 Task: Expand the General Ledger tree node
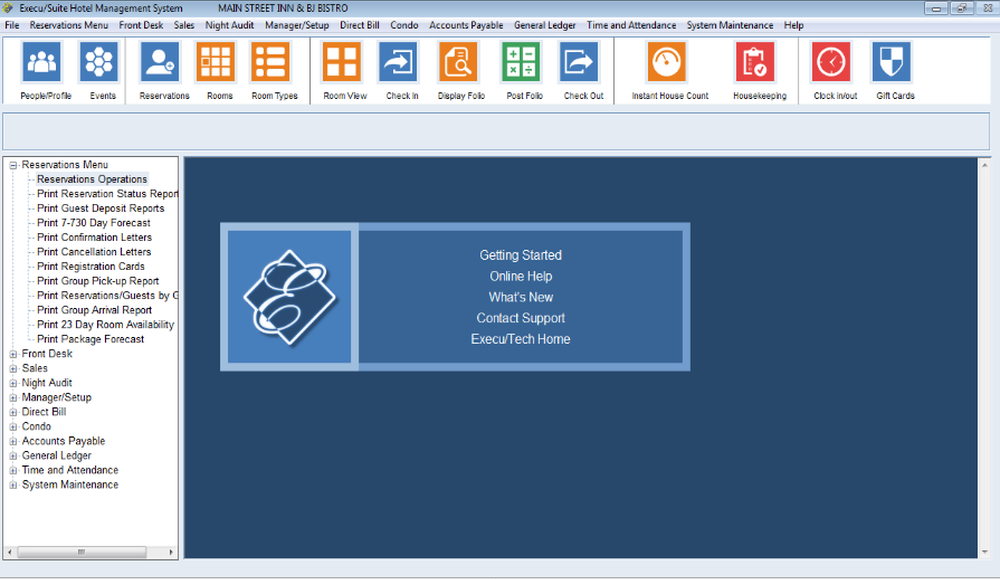click(x=13, y=456)
